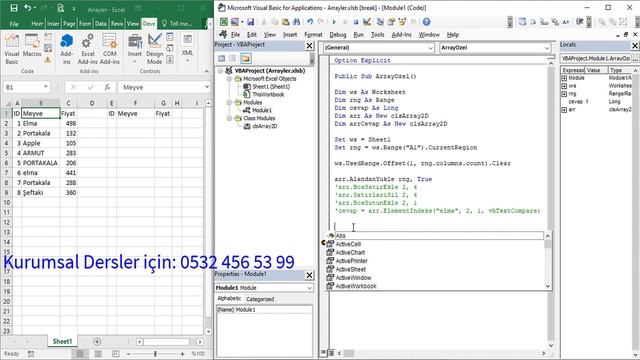
Task: Toggle Full Module View at code window bottom
Action: pyautogui.click(x=331, y=353)
